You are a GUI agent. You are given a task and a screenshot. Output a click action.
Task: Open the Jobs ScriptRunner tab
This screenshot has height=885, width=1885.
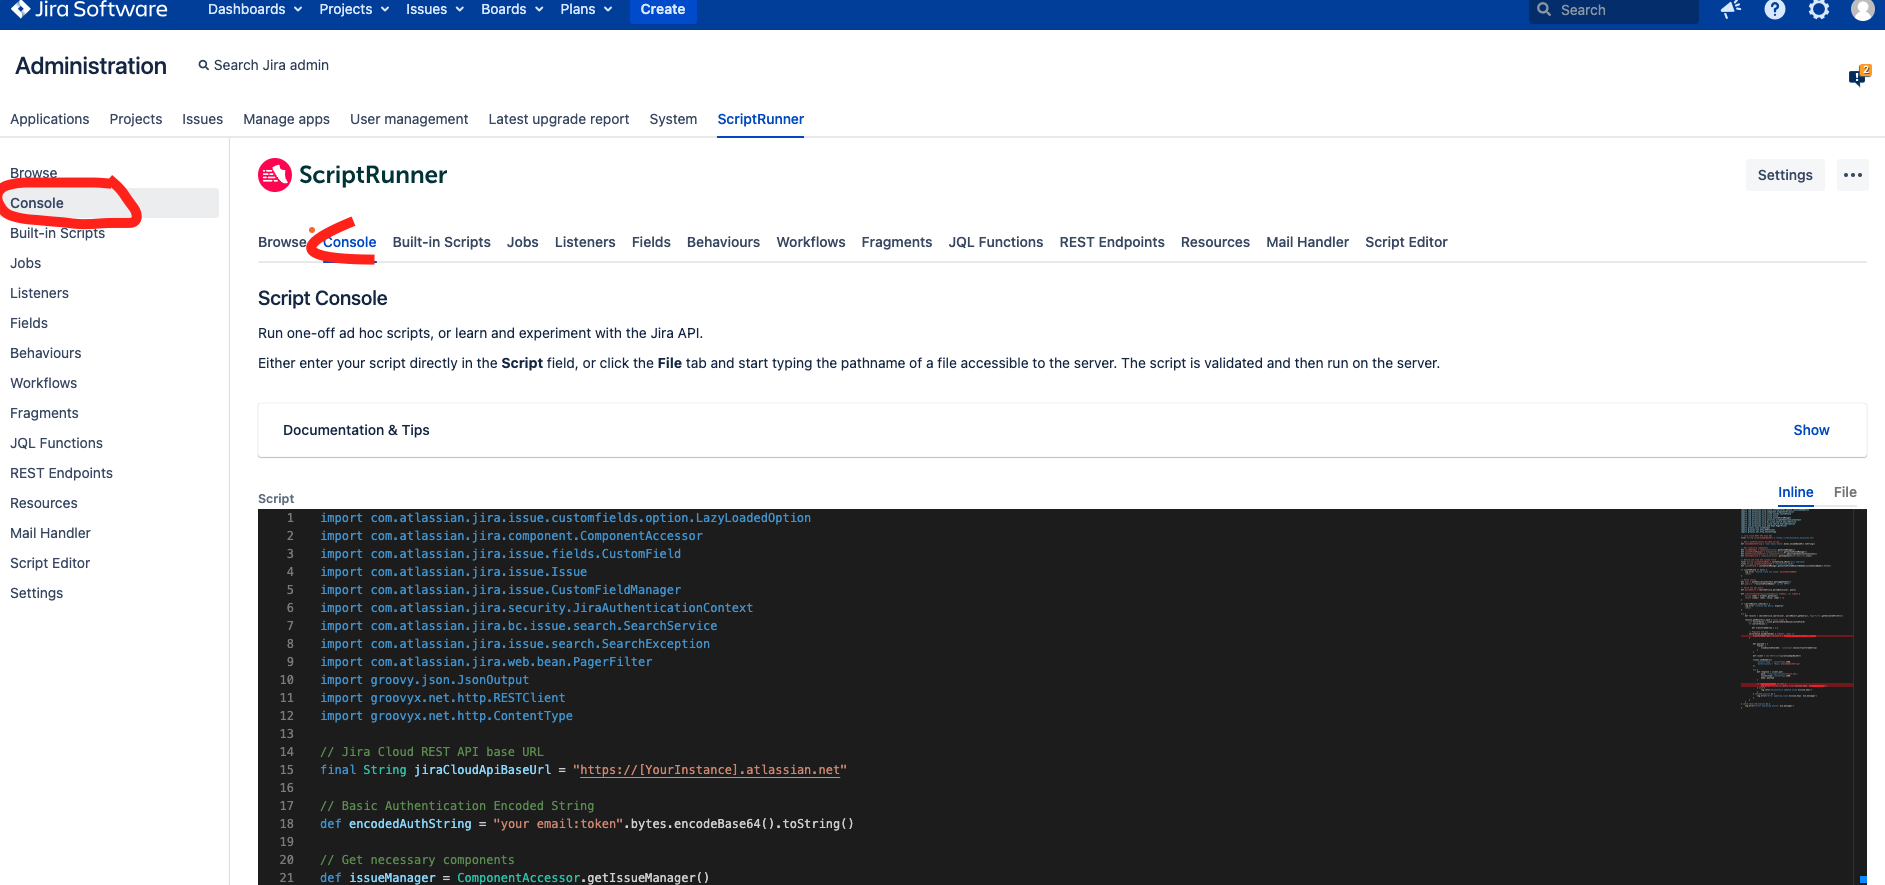pyautogui.click(x=523, y=242)
